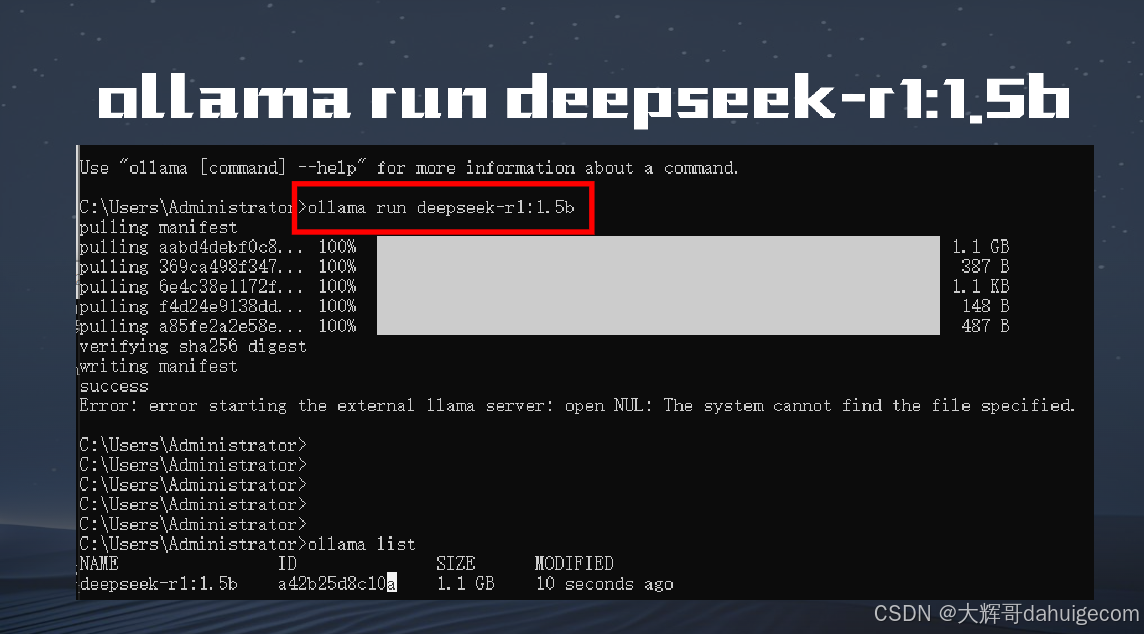Click the "387 B" size value

pyautogui.click(x=985, y=267)
